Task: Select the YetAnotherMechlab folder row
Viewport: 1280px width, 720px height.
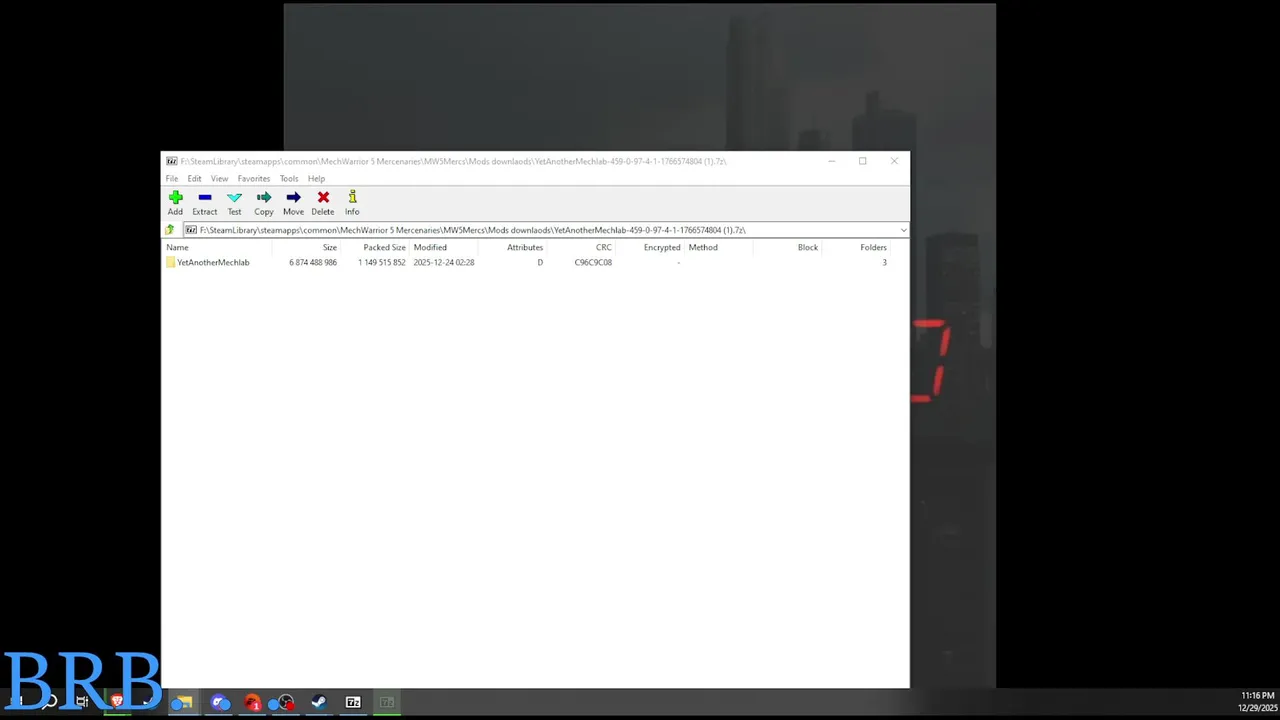Action: coord(528,262)
